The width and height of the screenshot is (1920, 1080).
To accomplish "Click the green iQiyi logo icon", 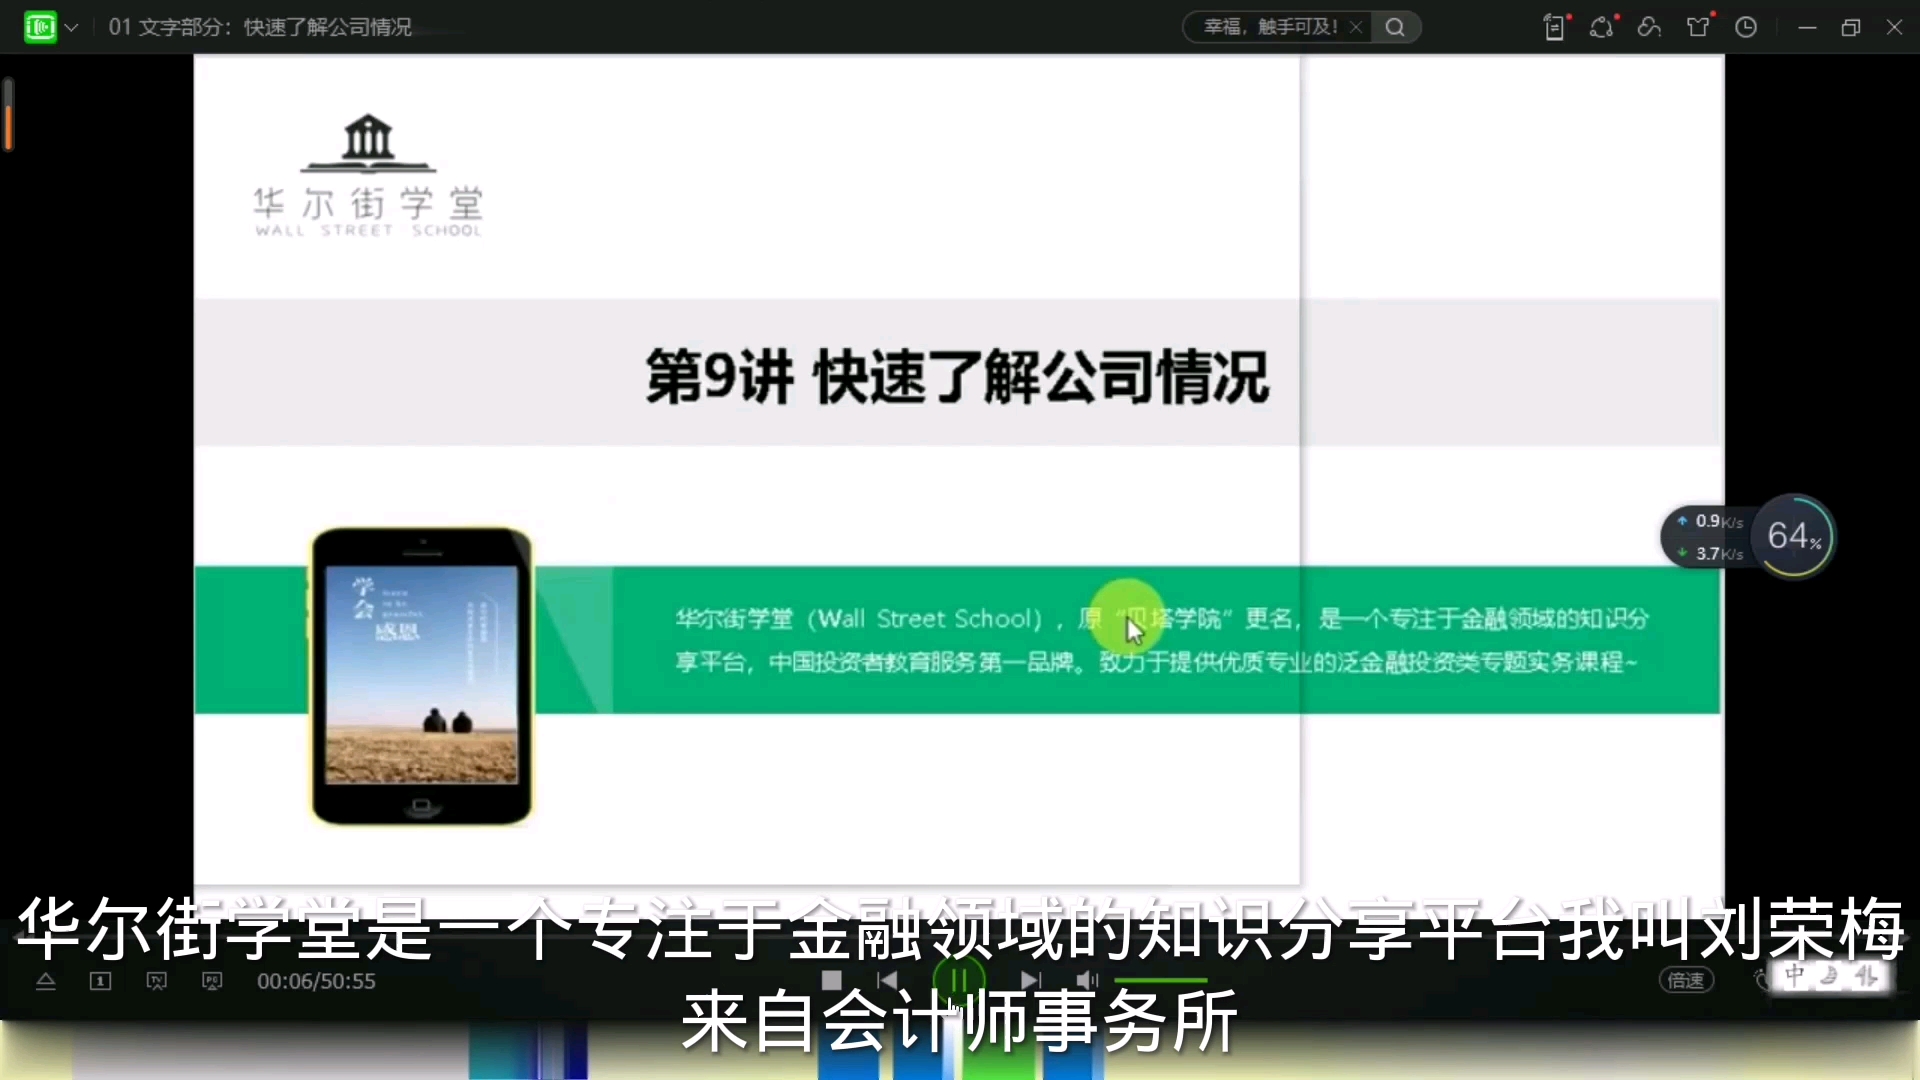I will (40, 27).
